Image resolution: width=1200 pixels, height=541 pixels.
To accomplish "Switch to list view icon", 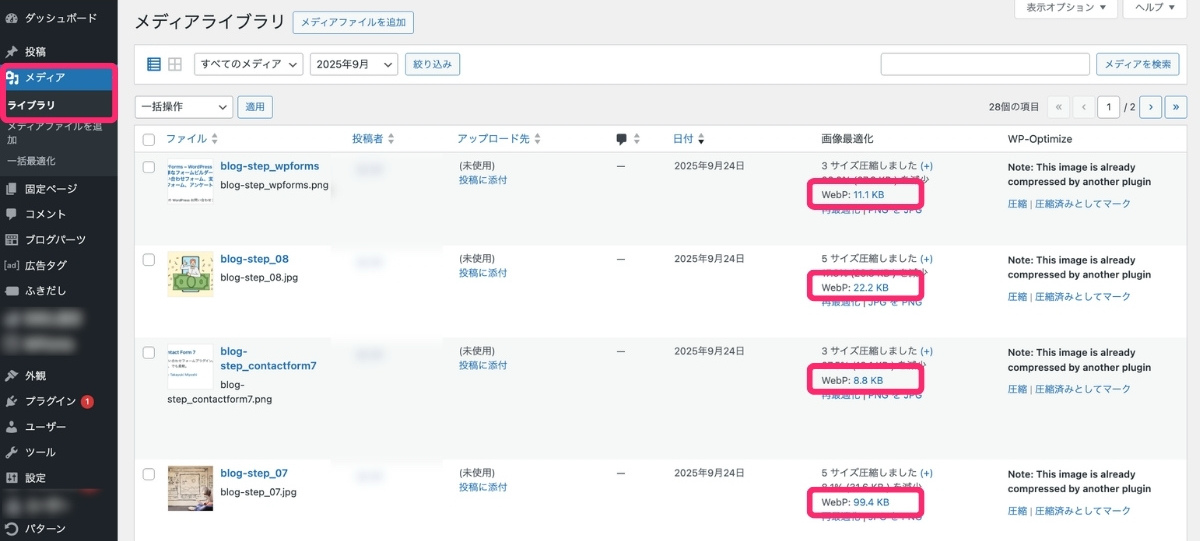I will 154,64.
